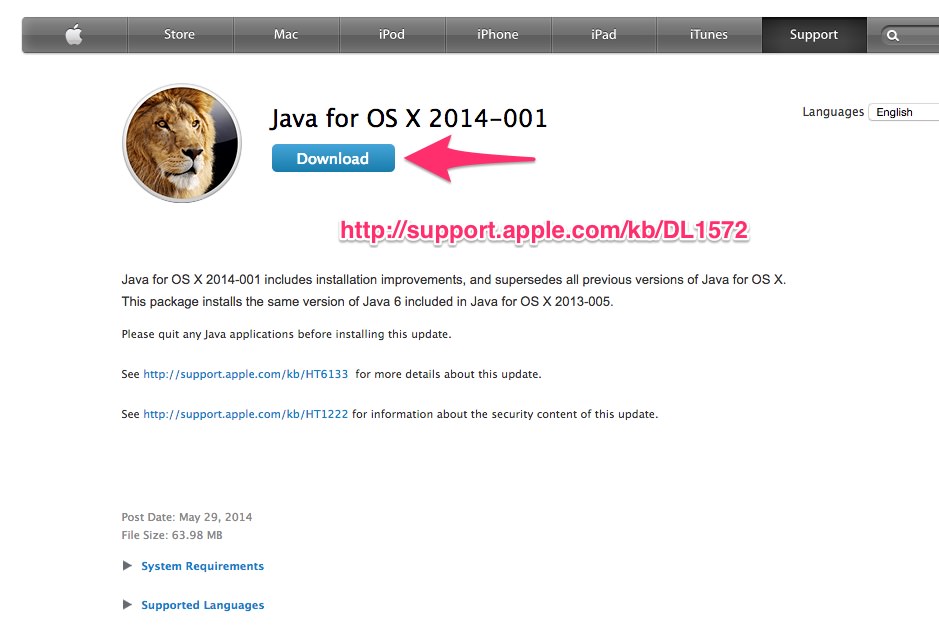Click the Post Date: May 29, 2014 text
This screenshot has width=939, height=634.
187,517
